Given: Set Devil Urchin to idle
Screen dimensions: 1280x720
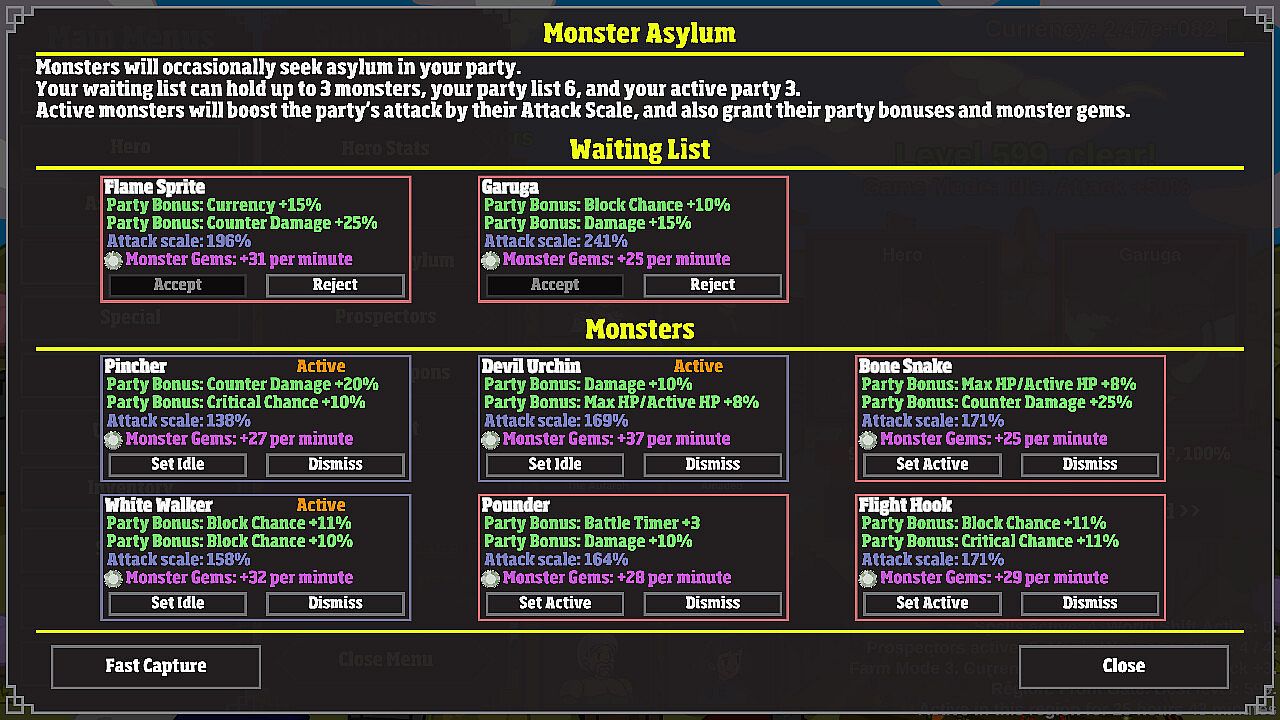Looking at the screenshot, I should [554, 465].
